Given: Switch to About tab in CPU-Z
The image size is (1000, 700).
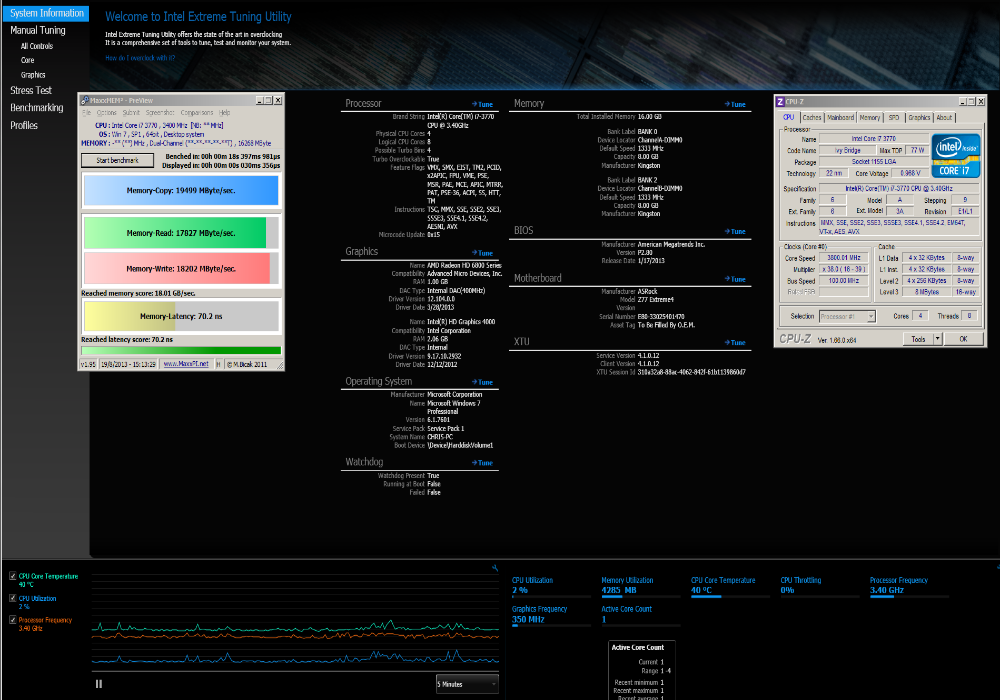Looking at the screenshot, I should pyautogui.click(x=945, y=117).
